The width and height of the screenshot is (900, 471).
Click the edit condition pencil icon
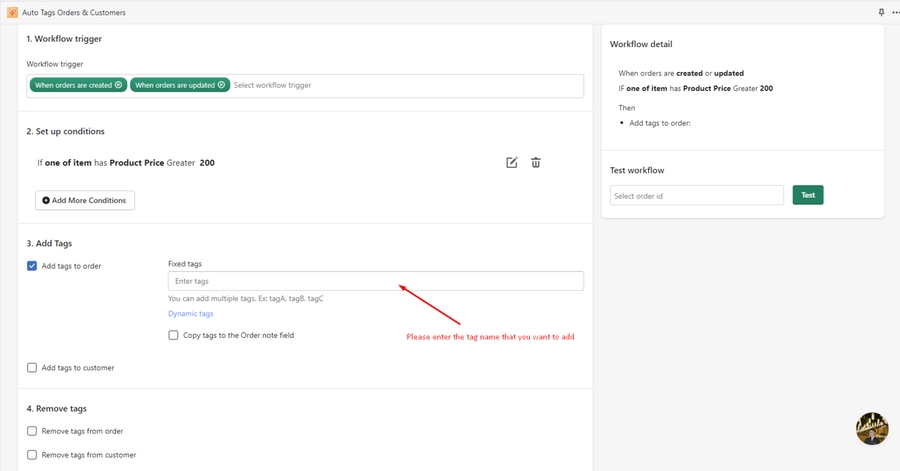[x=511, y=163]
